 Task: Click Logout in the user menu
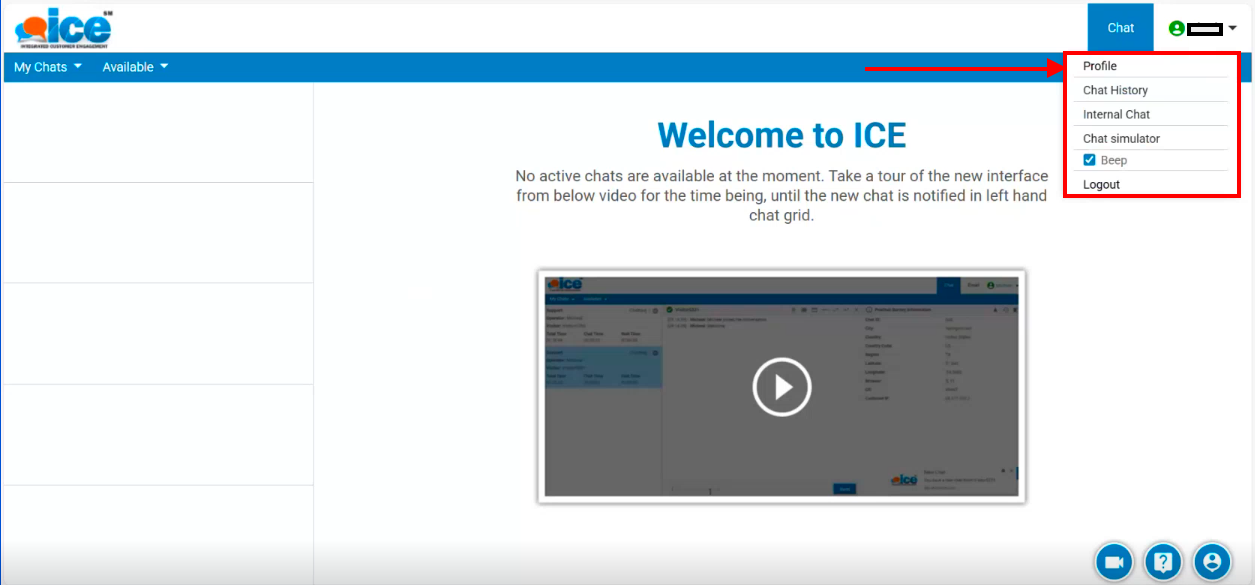1101,184
